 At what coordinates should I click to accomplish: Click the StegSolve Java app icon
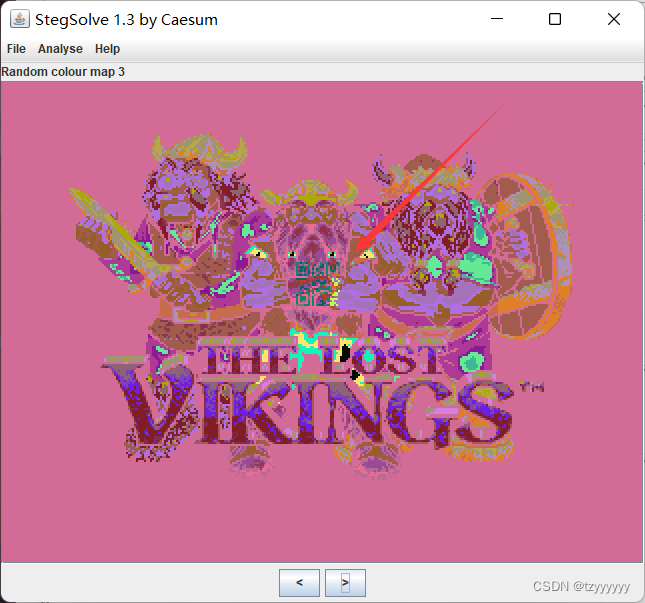[x=20, y=19]
